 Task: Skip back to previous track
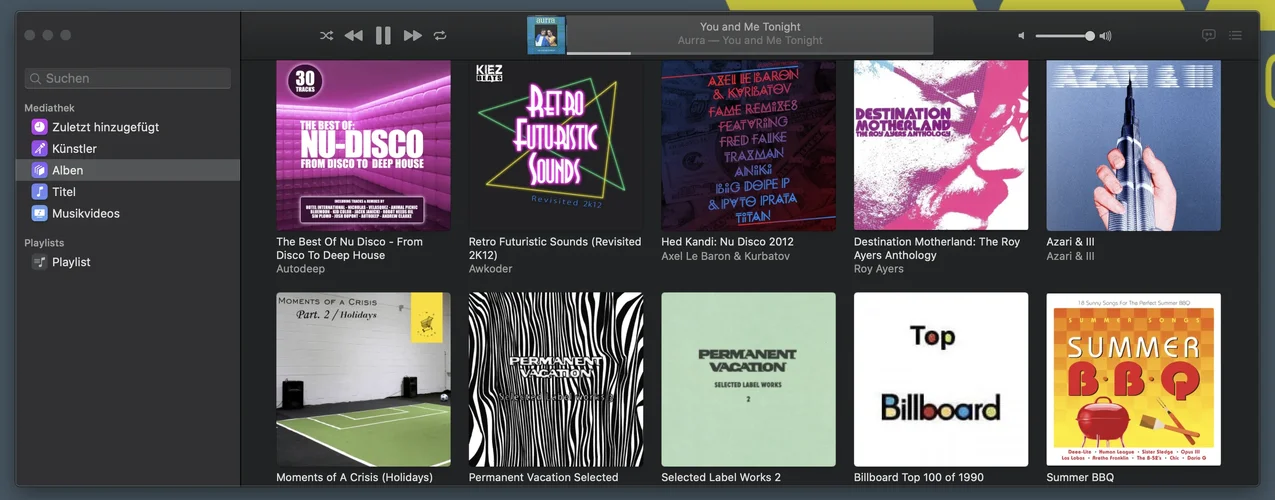(x=354, y=35)
